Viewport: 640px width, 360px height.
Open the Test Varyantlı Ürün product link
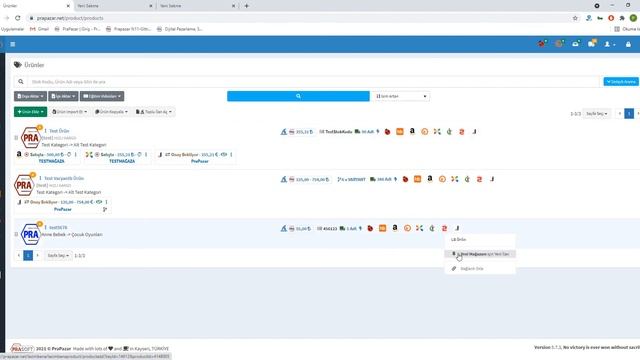coord(64,178)
